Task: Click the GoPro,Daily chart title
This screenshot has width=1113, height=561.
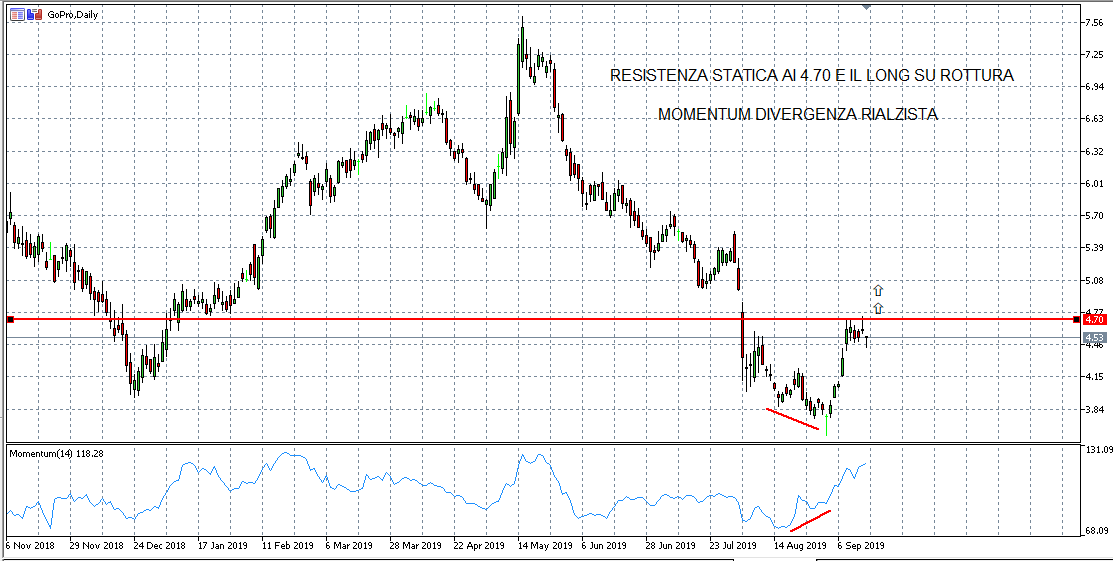Action: coord(74,15)
